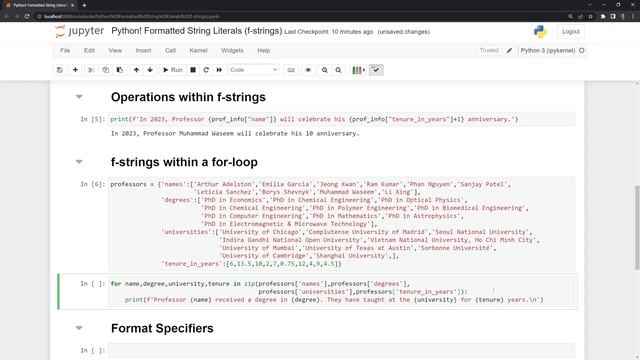
Task: Click the Logout button
Action: 571,31
